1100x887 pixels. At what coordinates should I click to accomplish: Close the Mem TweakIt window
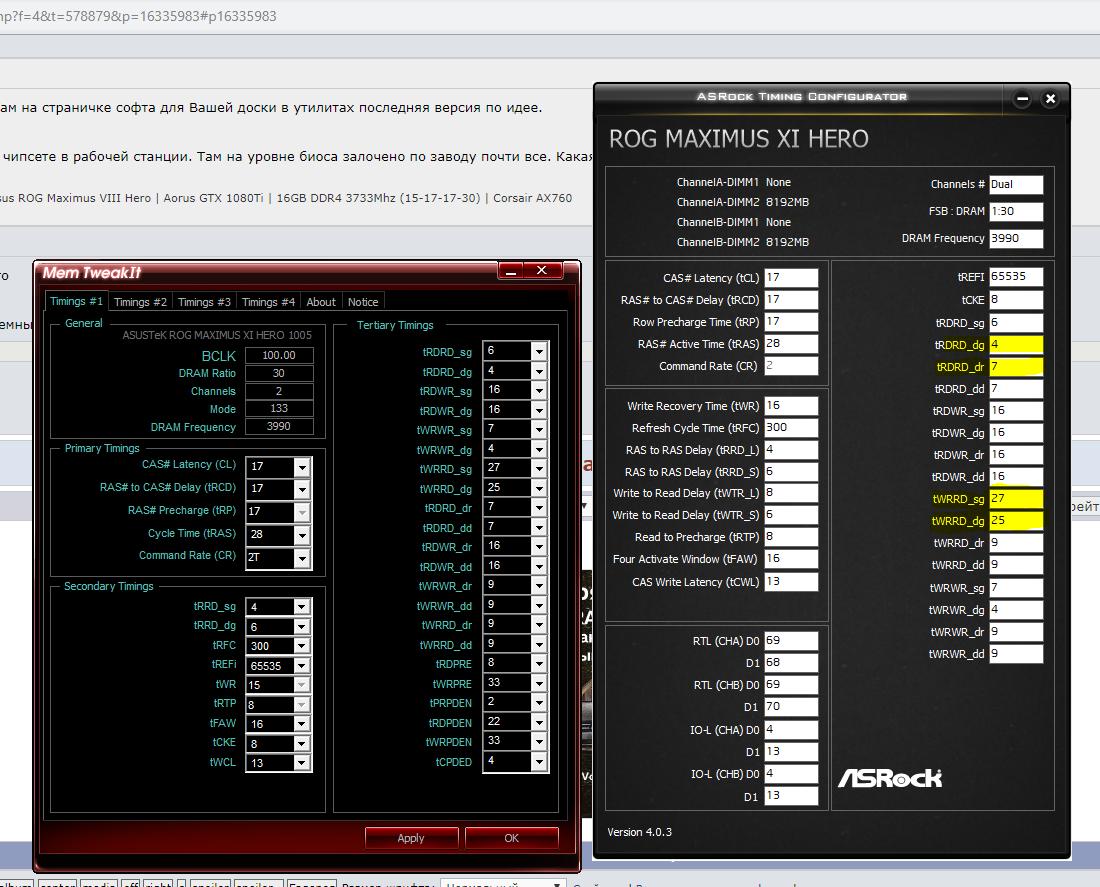[542, 271]
